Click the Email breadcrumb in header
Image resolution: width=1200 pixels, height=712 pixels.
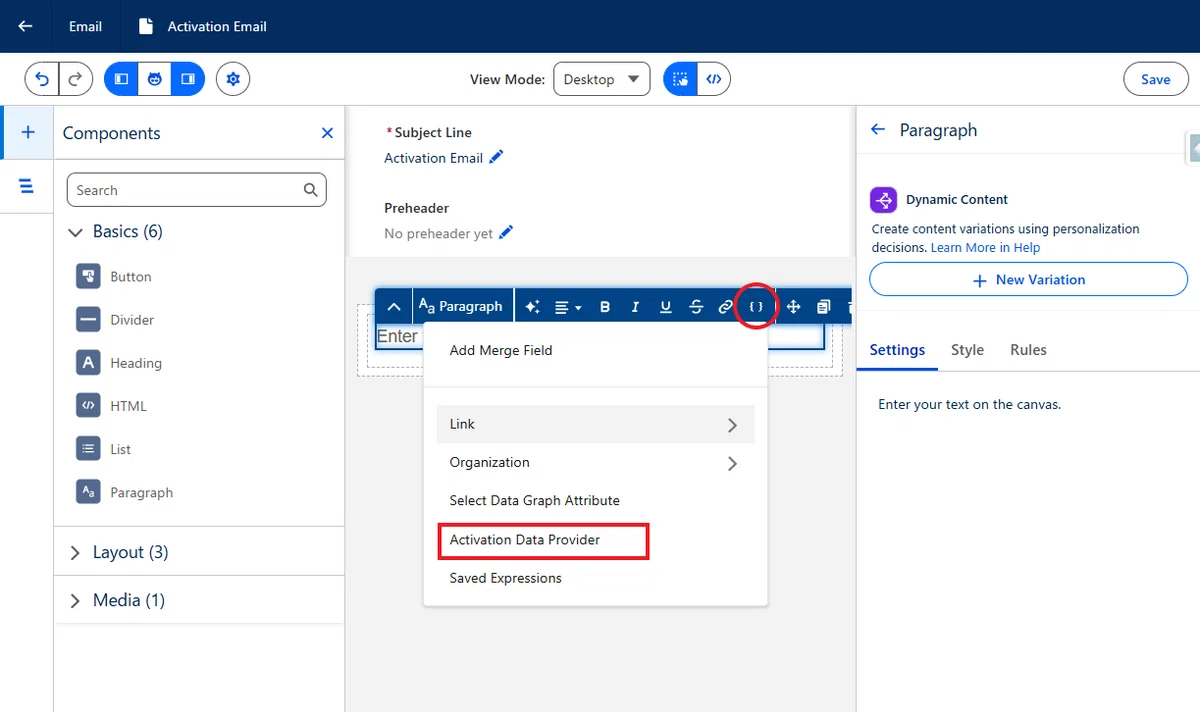85,26
